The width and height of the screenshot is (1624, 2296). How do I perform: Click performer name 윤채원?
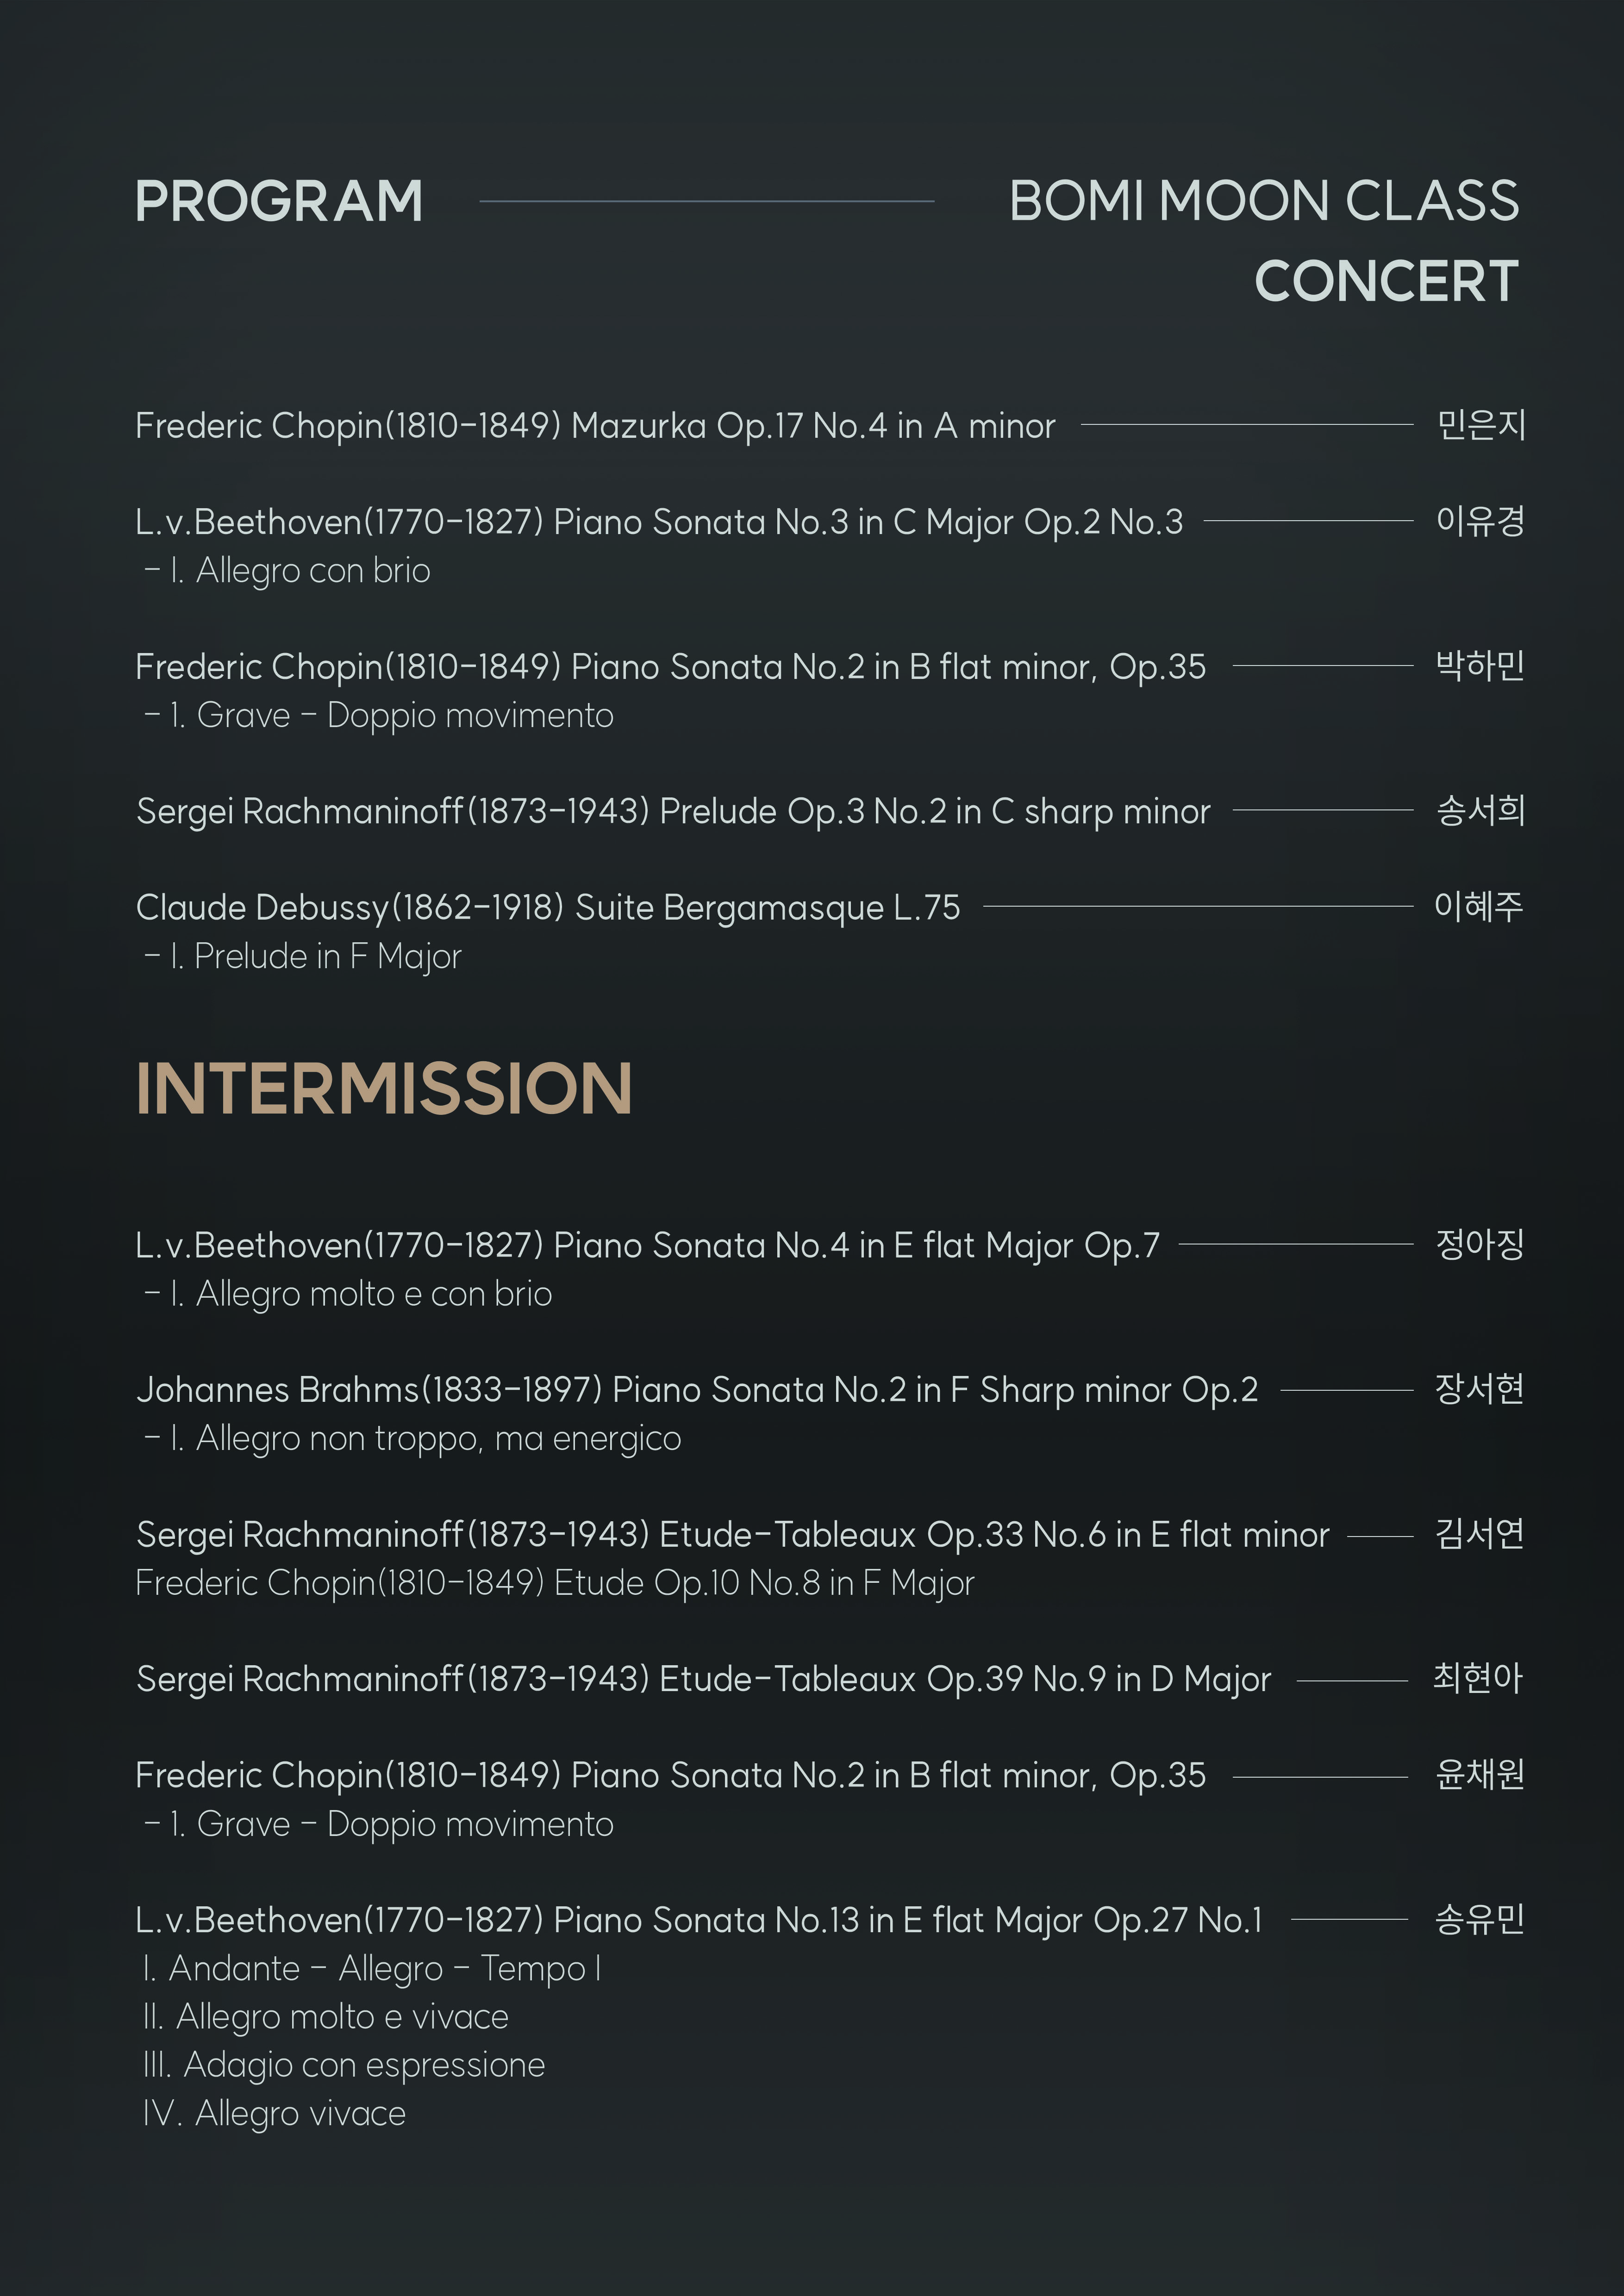tap(1480, 1774)
